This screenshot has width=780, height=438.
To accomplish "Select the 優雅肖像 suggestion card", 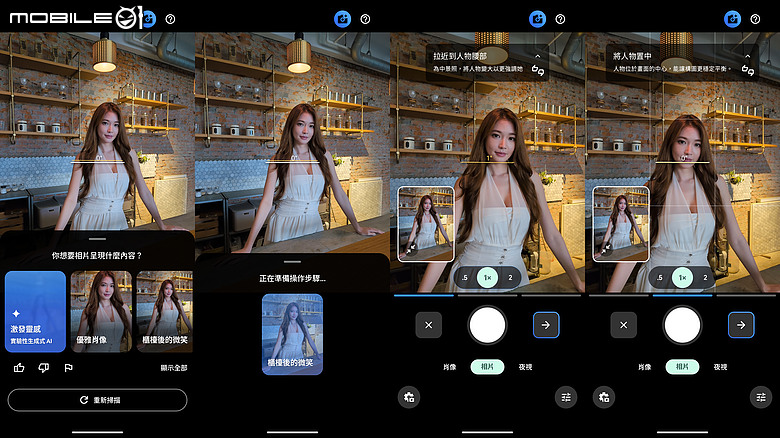I will [101, 312].
